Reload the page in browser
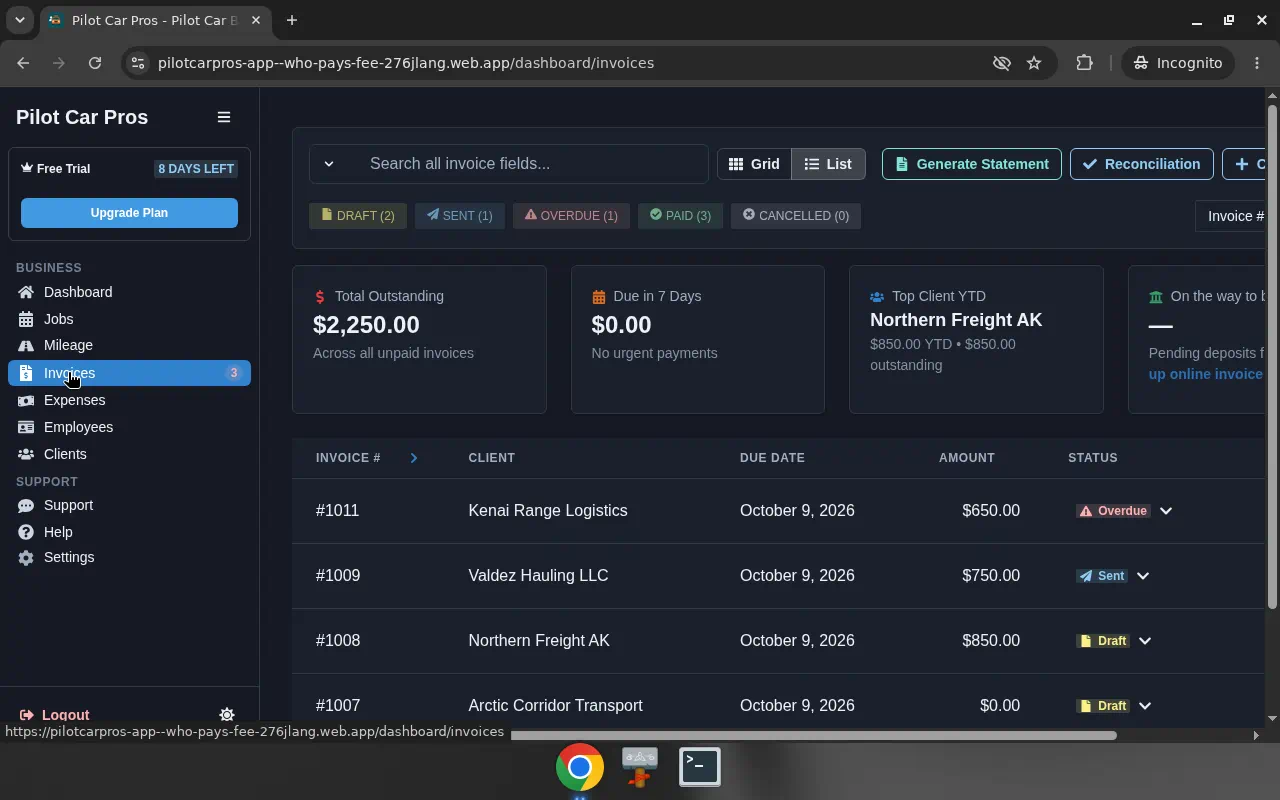Image resolution: width=1280 pixels, height=800 pixels. coord(95,63)
